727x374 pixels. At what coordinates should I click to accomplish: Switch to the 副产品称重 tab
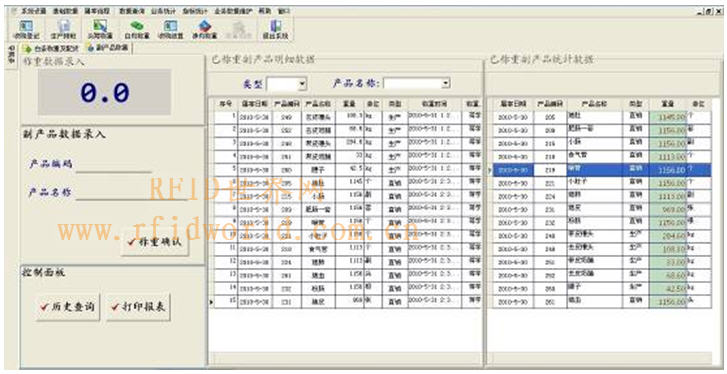click(108, 48)
